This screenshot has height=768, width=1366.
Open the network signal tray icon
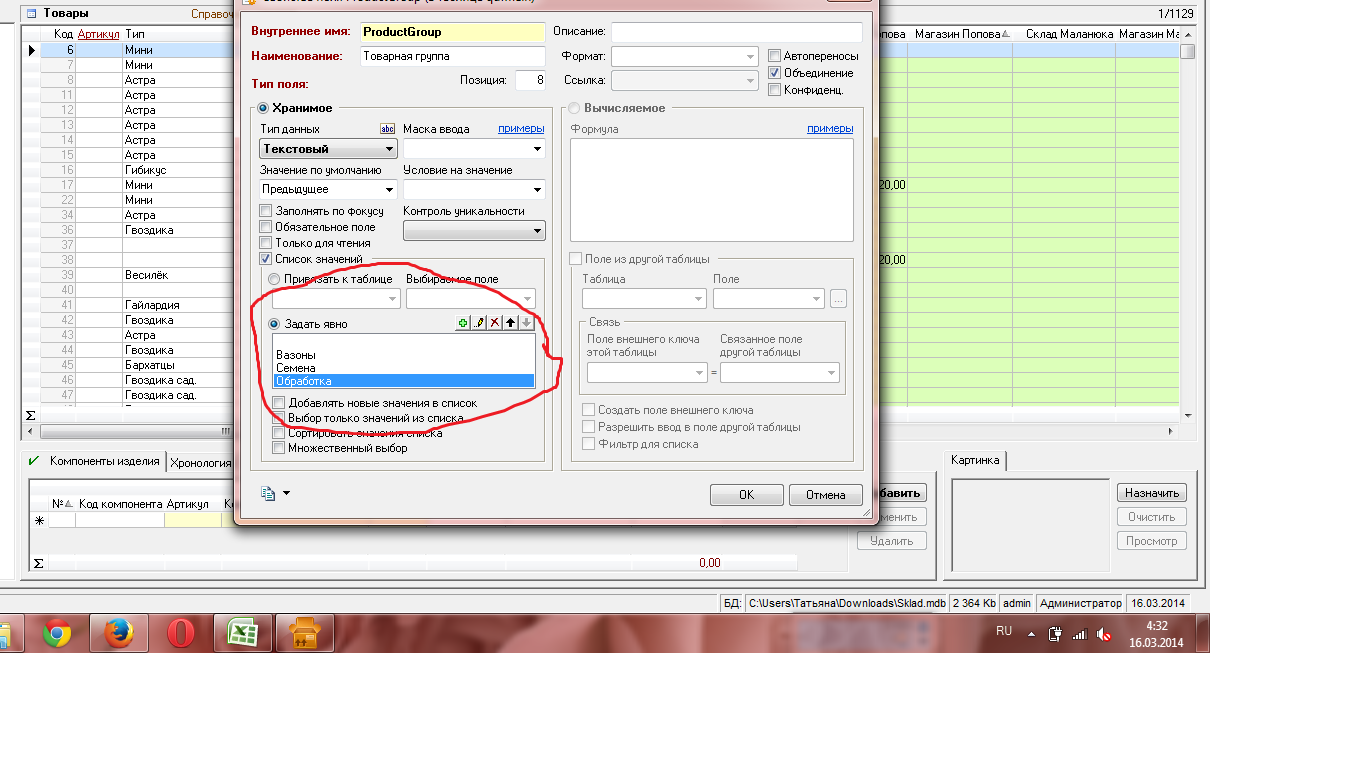point(1079,634)
